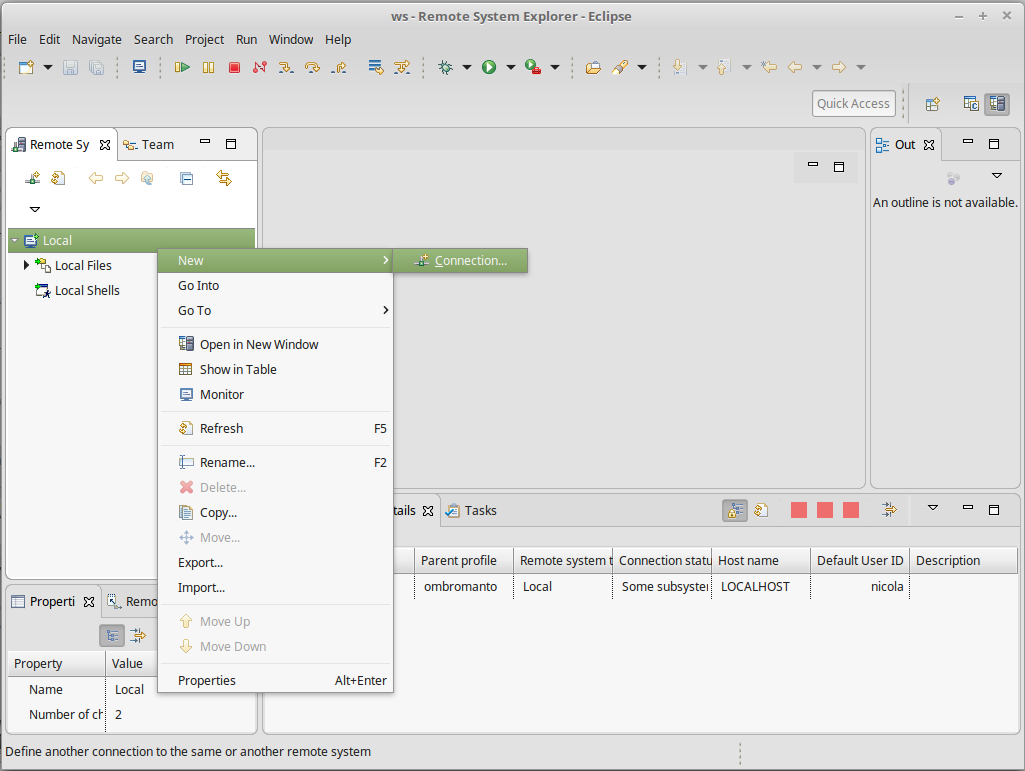The image size is (1025, 771).
Task: Click the Step Into icon
Action: 286,67
